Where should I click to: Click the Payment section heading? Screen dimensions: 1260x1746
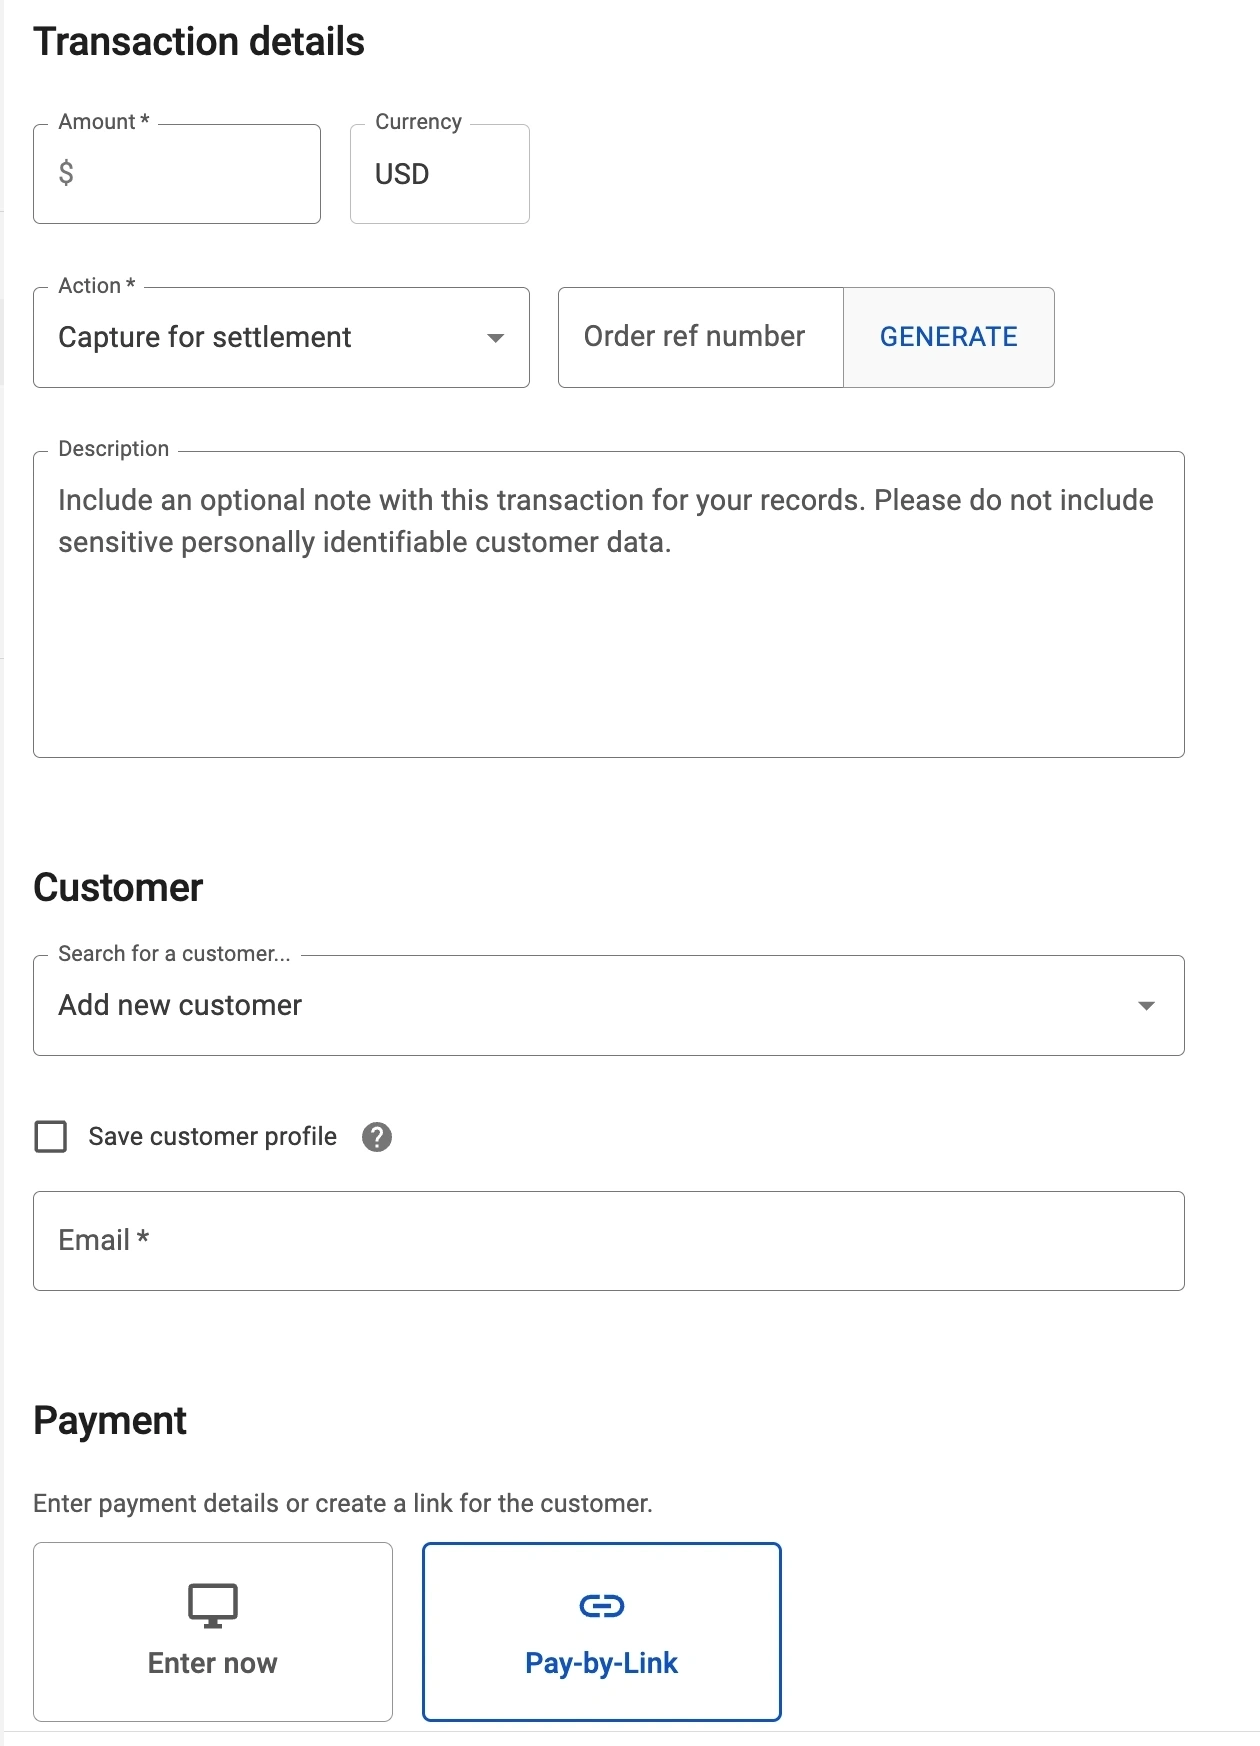point(110,1421)
